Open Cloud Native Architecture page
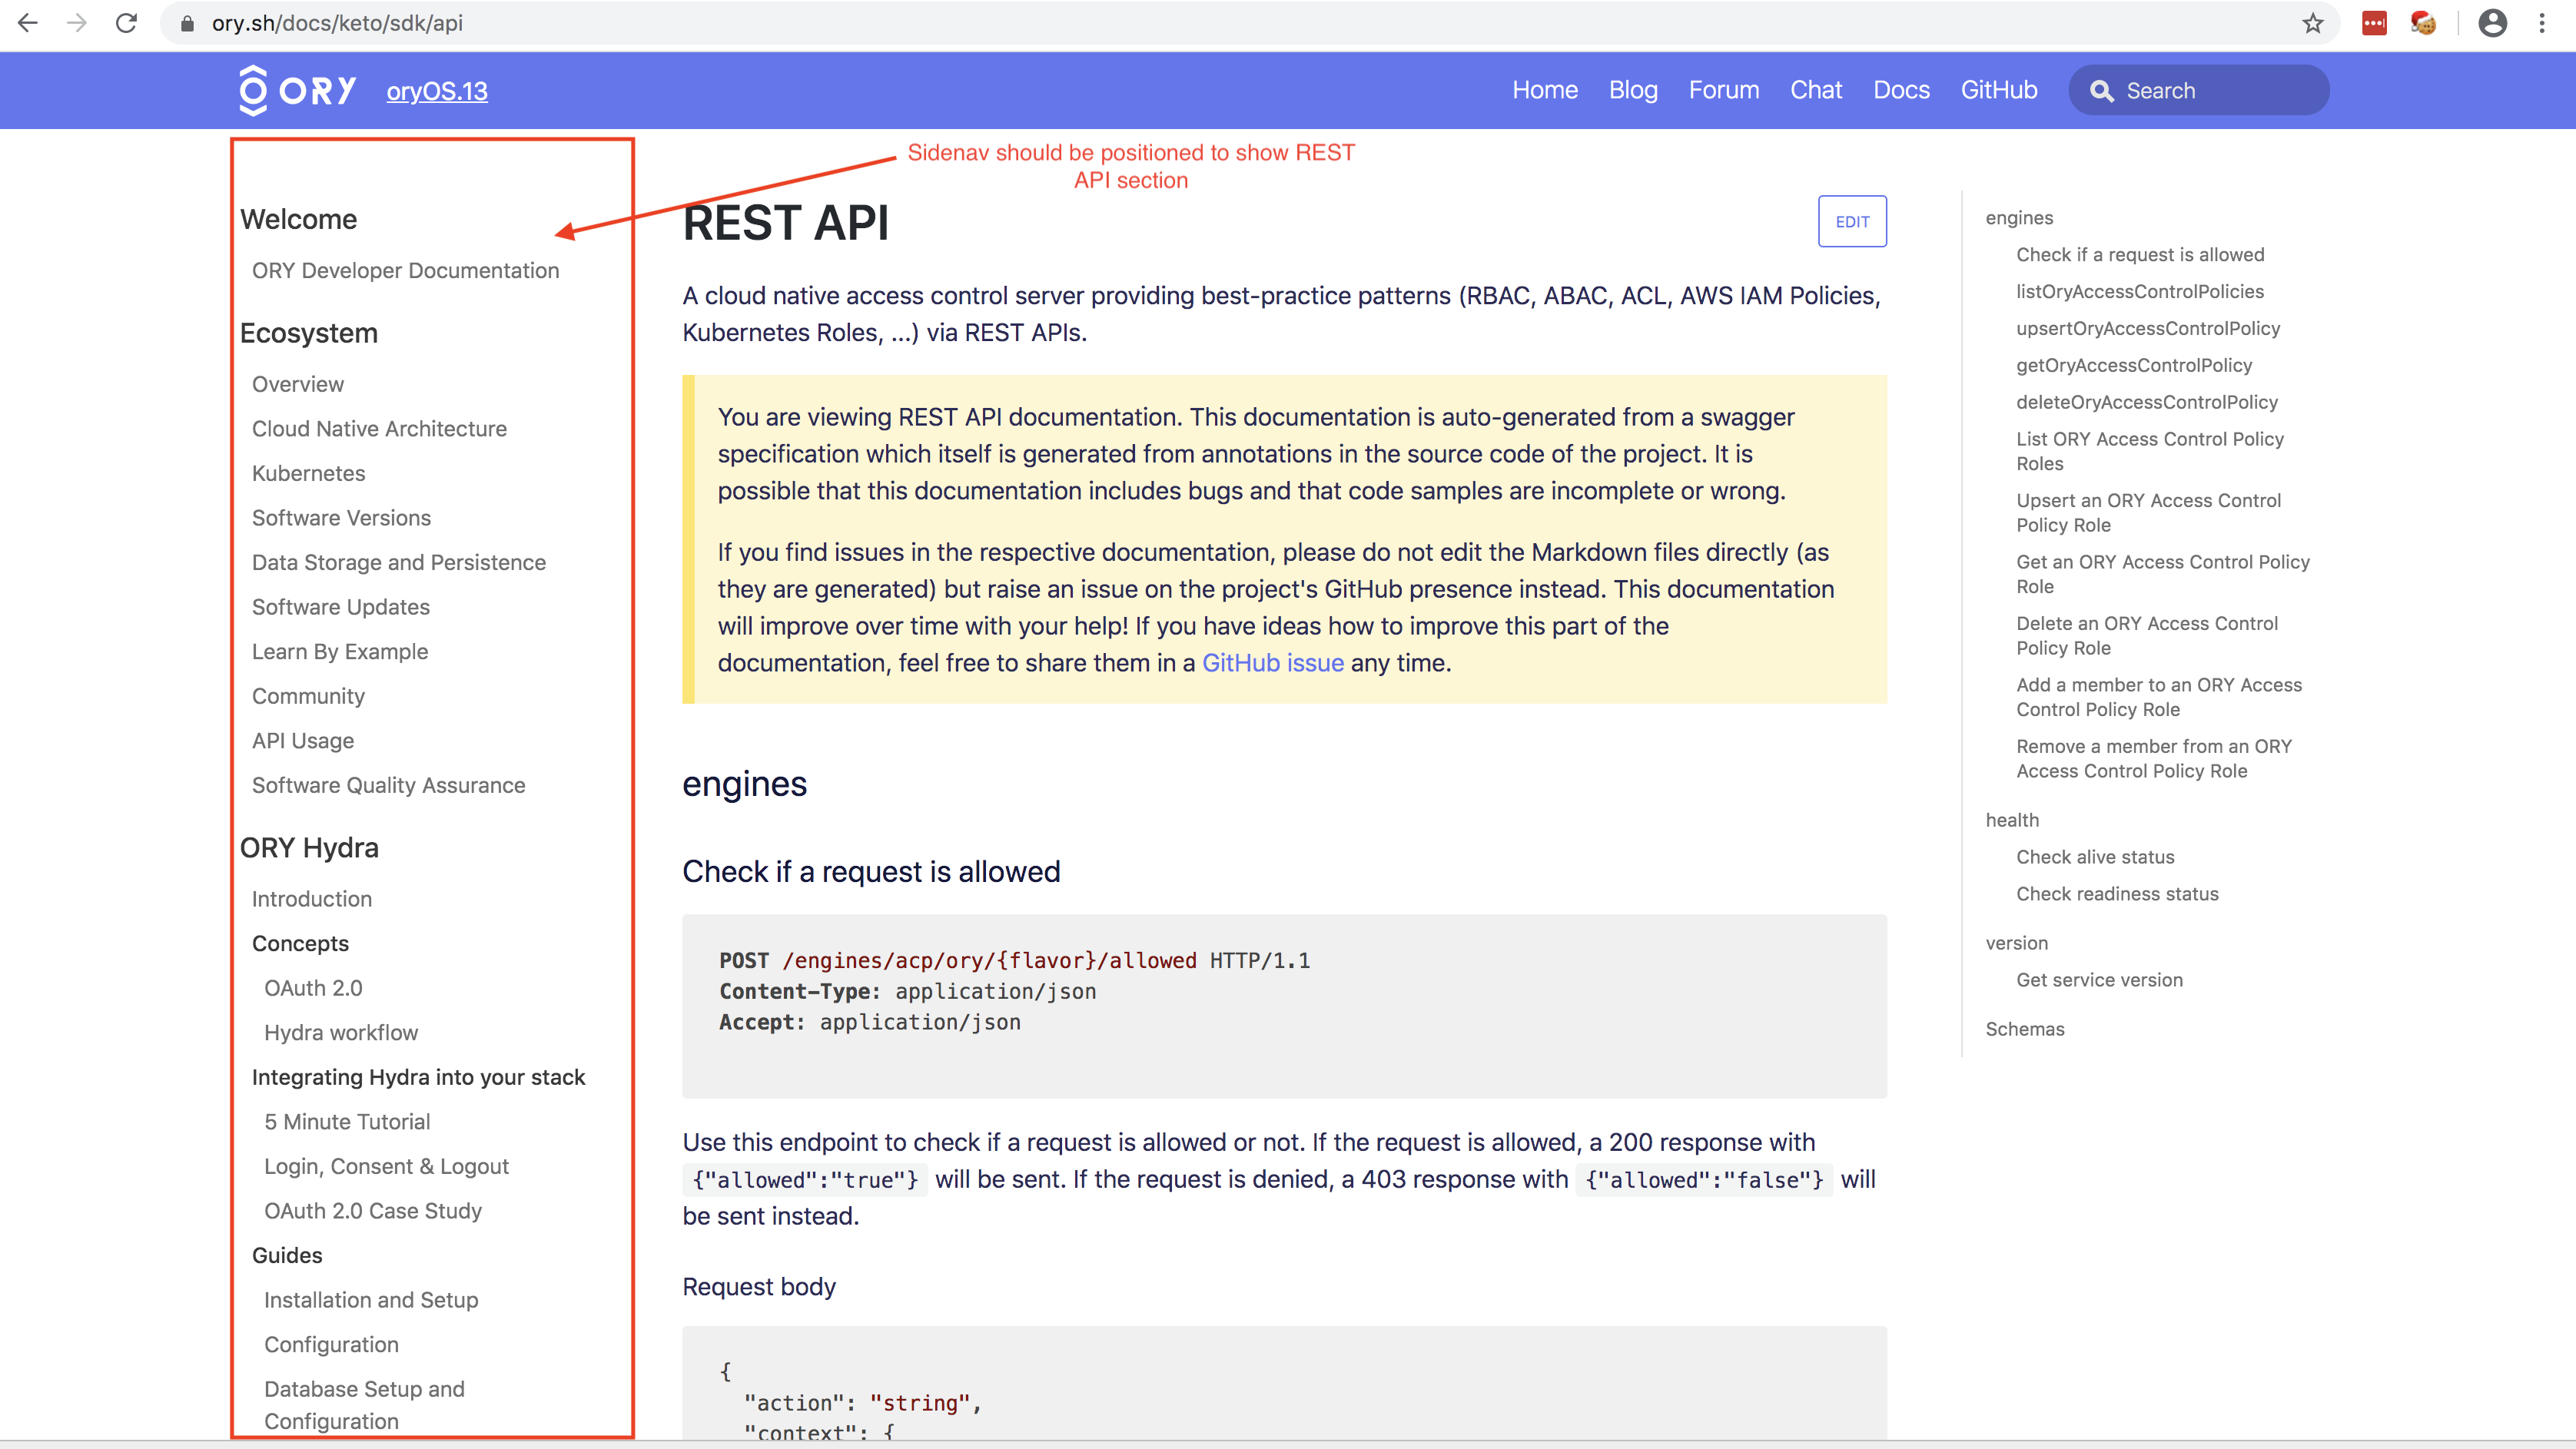The width and height of the screenshot is (2576, 1449). [x=378, y=428]
